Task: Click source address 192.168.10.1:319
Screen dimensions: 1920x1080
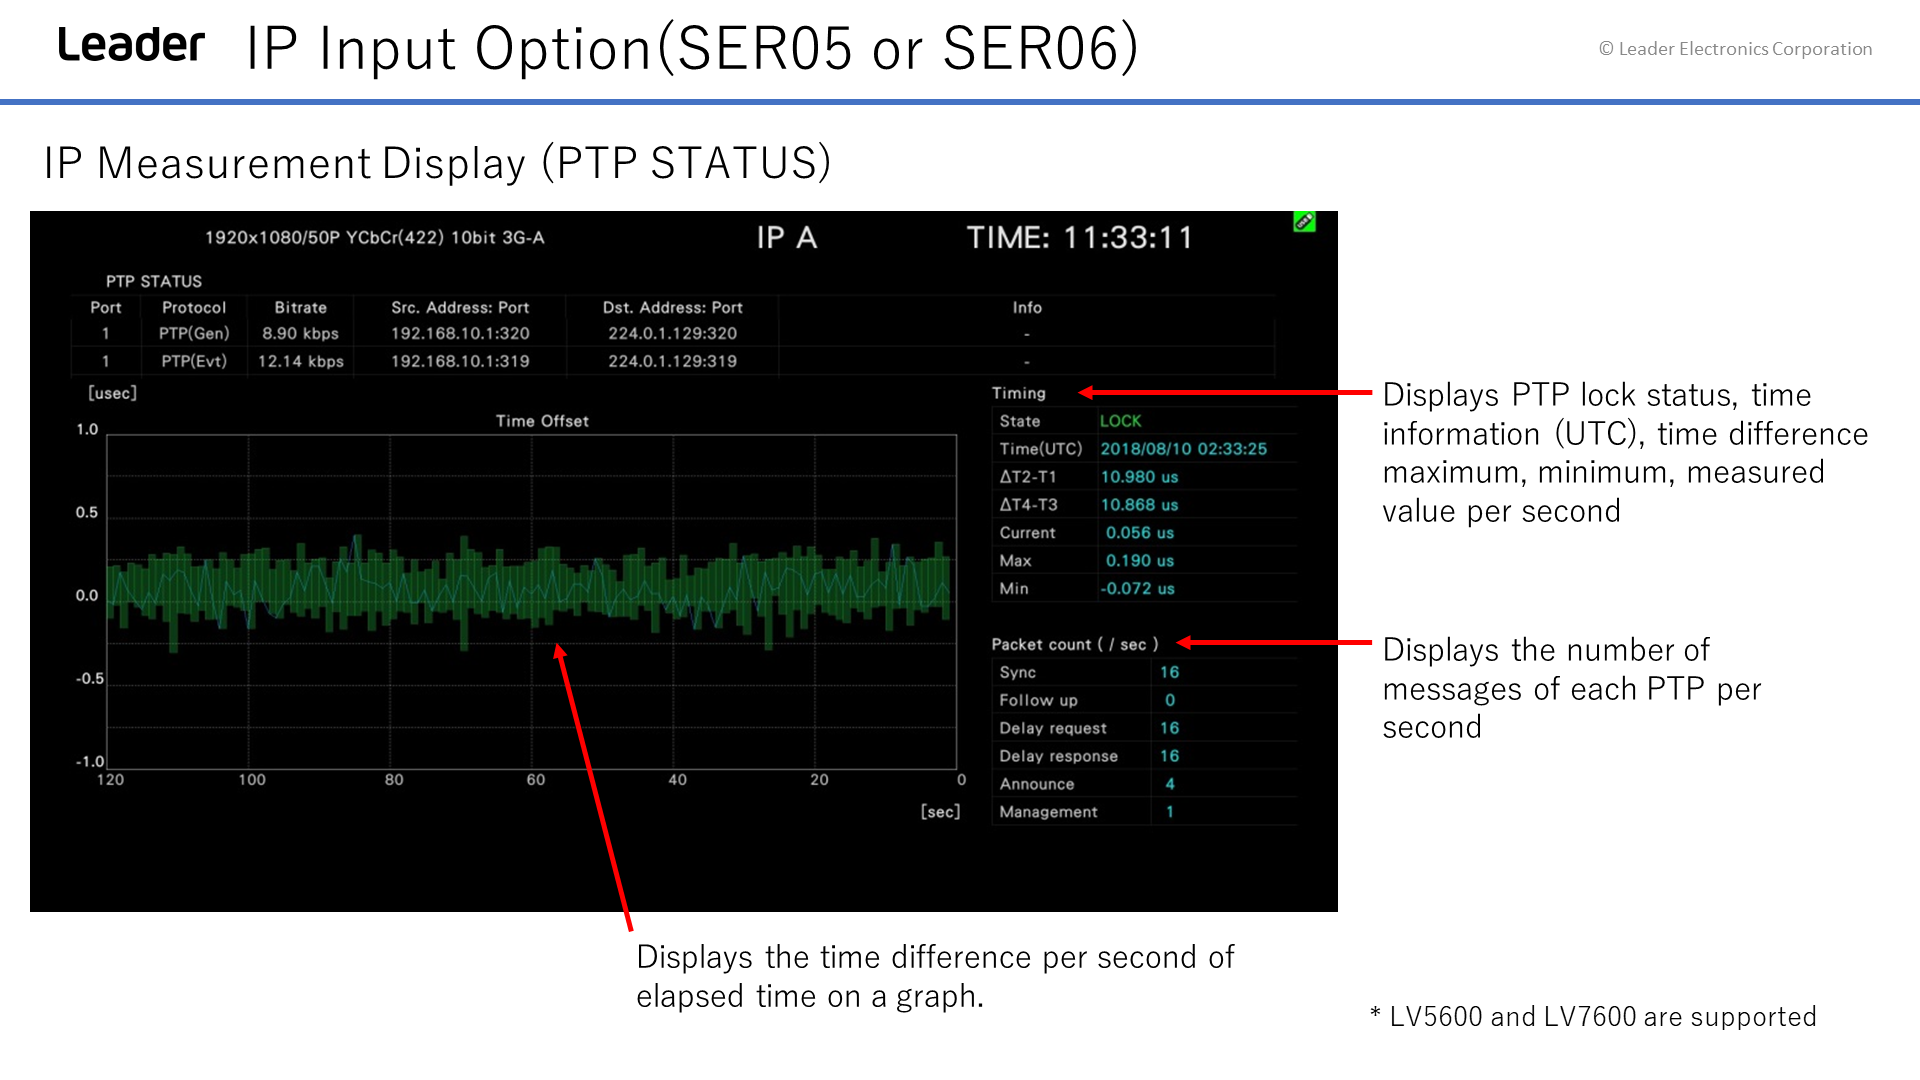Action: click(460, 361)
